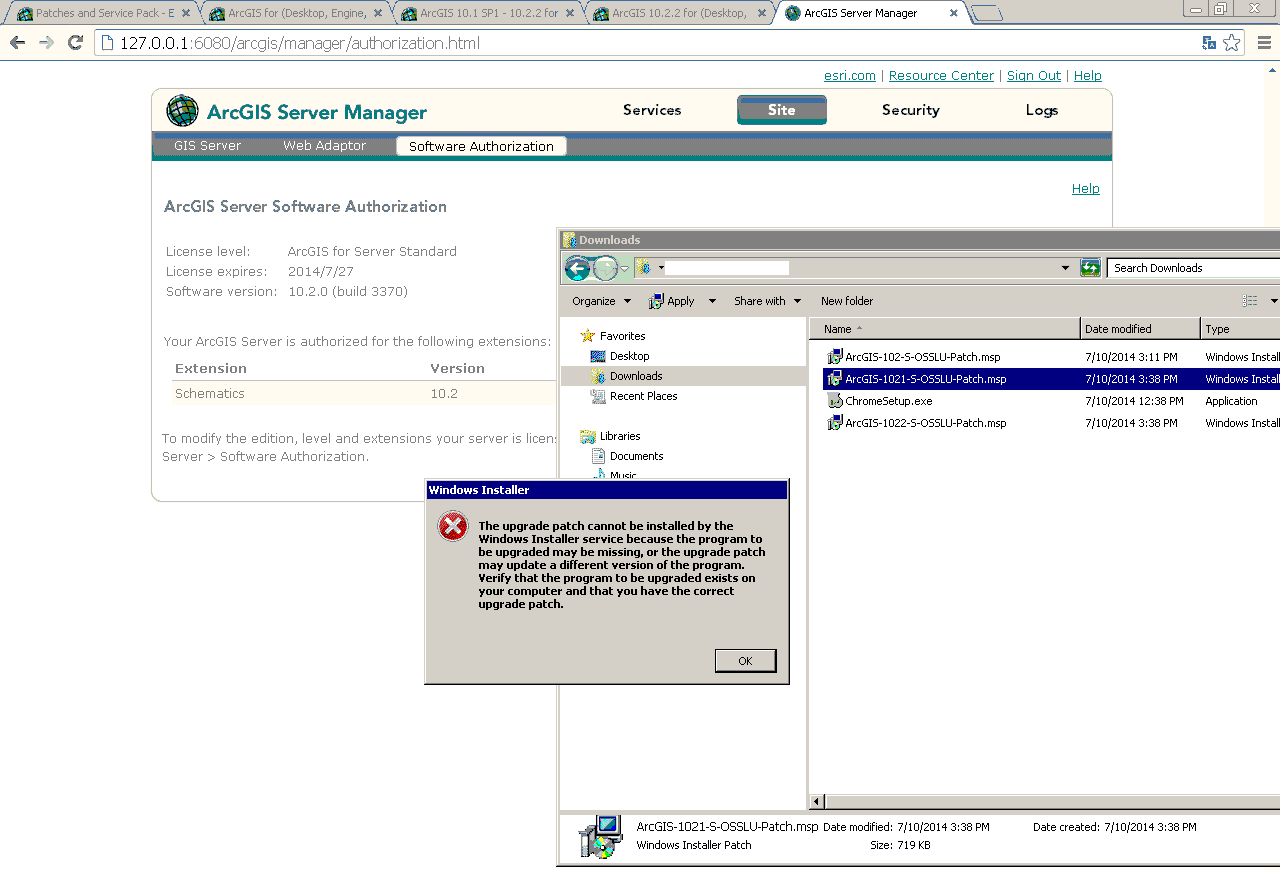The width and height of the screenshot is (1280, 870).
Task: Select the ArcGIS-1021-S-OSSLU-Patch.msp file icon
Action: click(835, 379)
